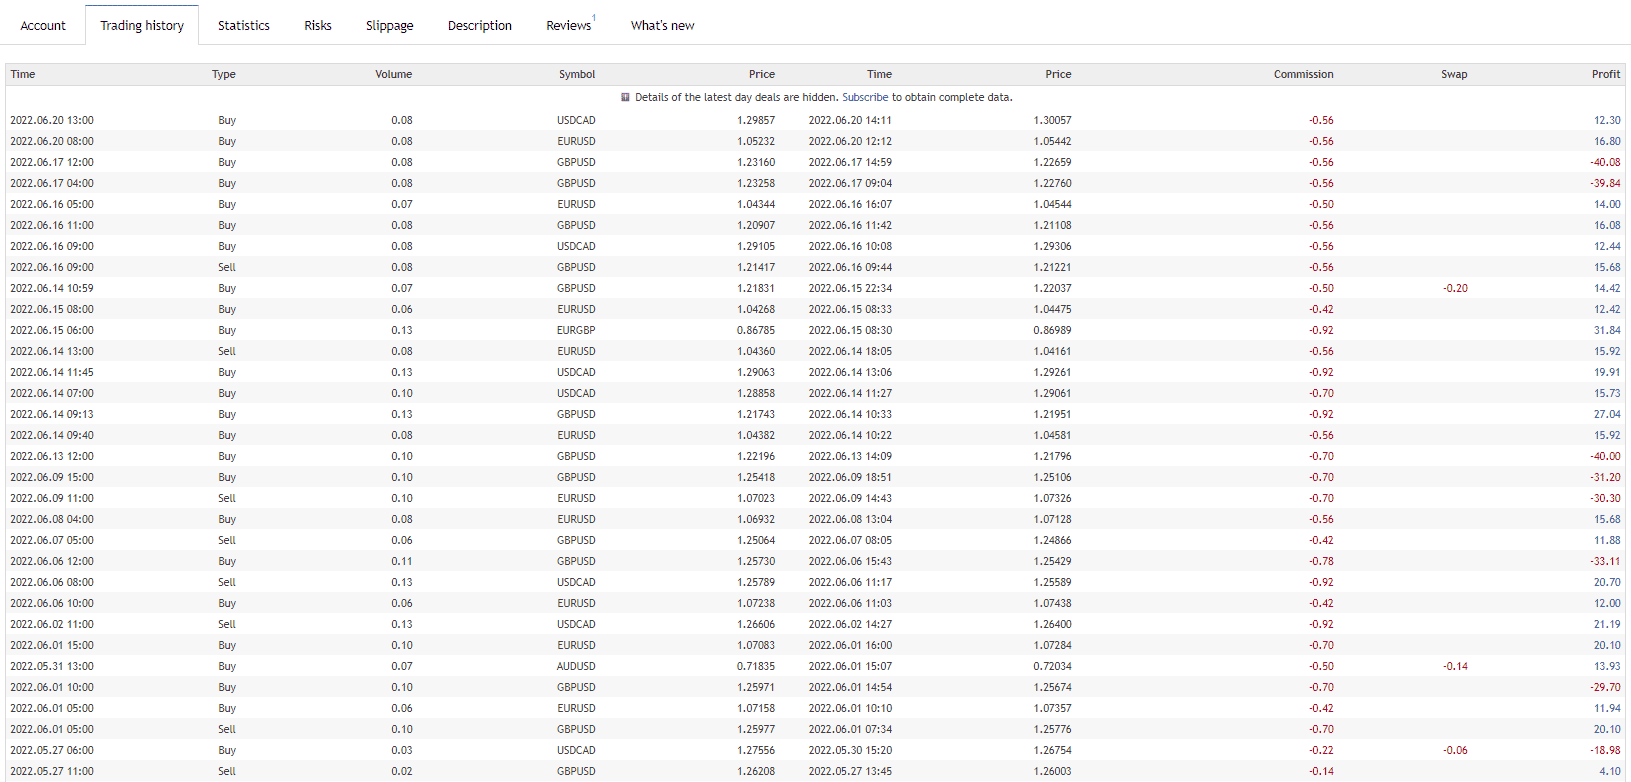1631x782 pixels.
Task: Click close price 0.72034
Action: coord(1052,666)
